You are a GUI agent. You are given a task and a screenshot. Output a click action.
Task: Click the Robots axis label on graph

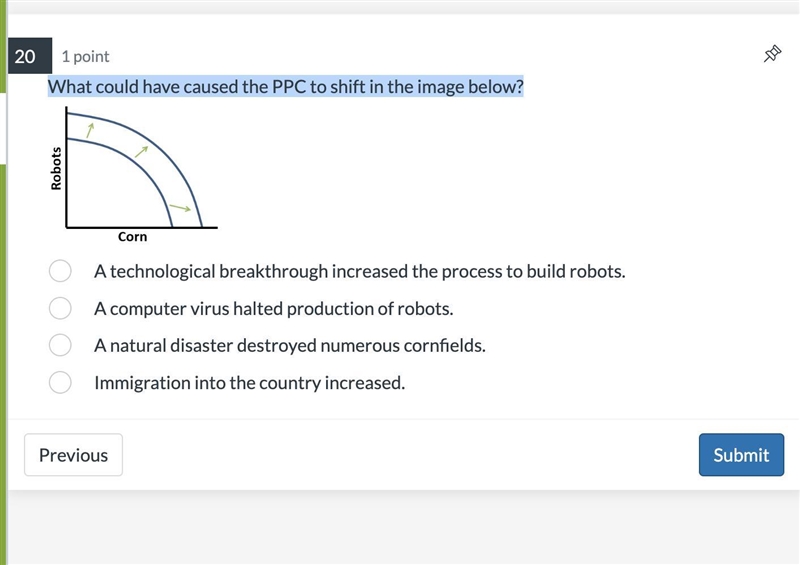click(56, 168)
